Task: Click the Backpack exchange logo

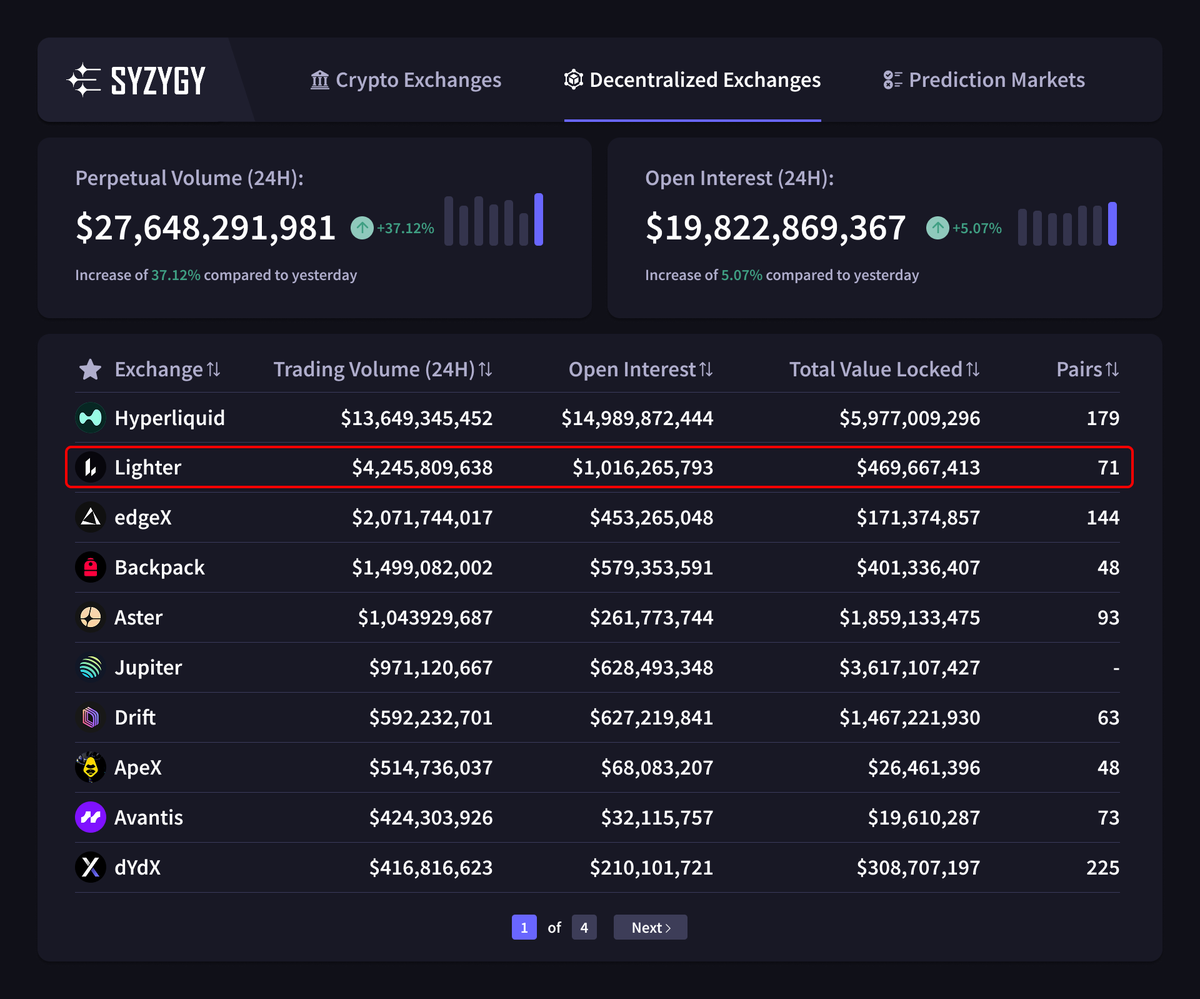Action: click(x=90, y=567)
